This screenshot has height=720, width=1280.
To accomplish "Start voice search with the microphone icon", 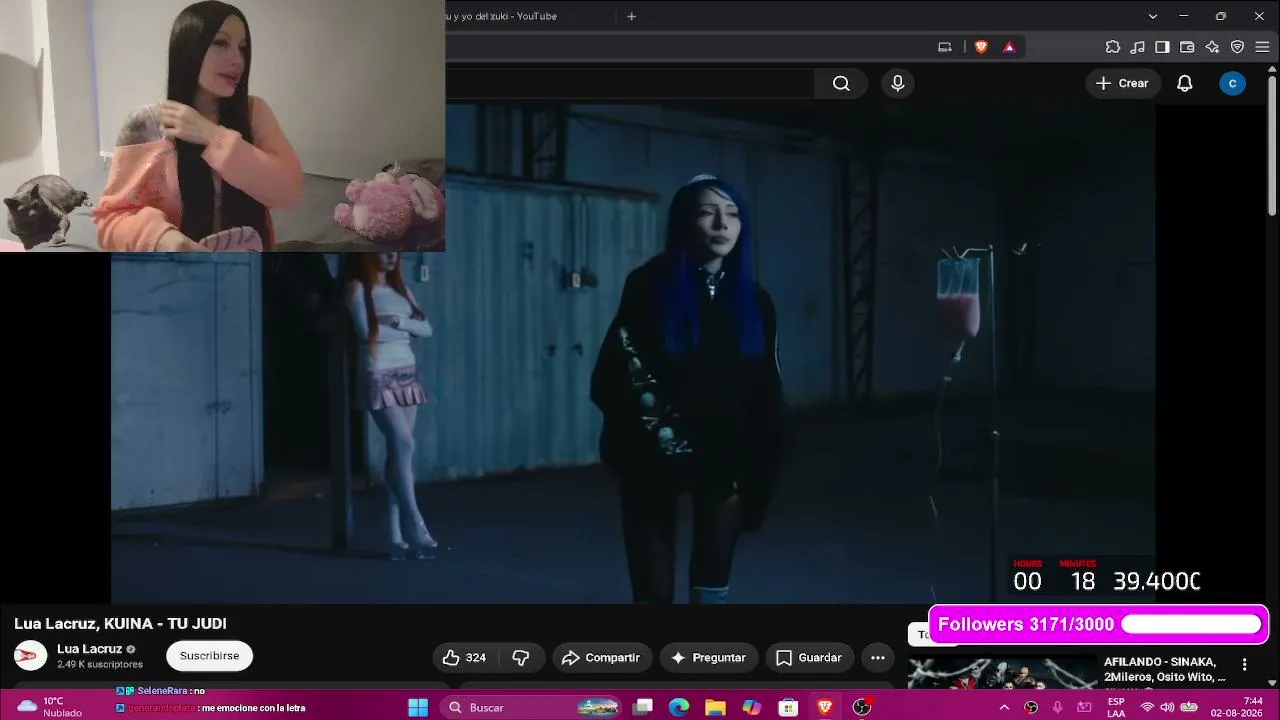I will click(x=898, y=84).
